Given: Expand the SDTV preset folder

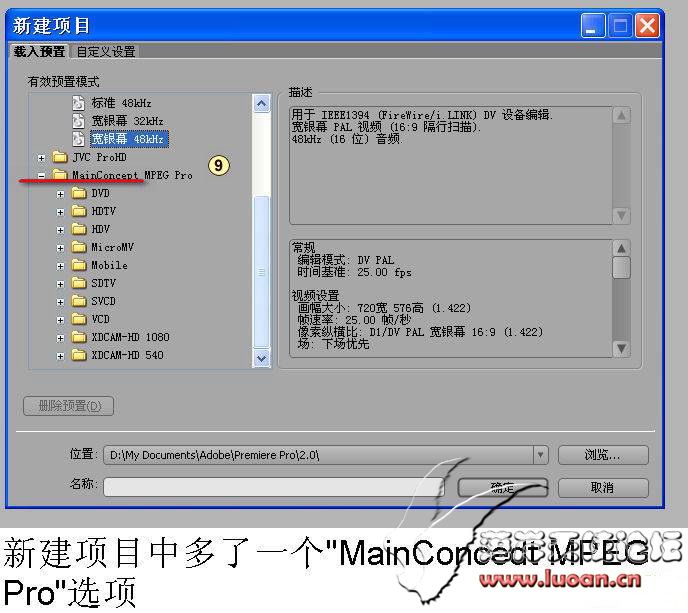Looking at the screenshot, I should (61, 284).
